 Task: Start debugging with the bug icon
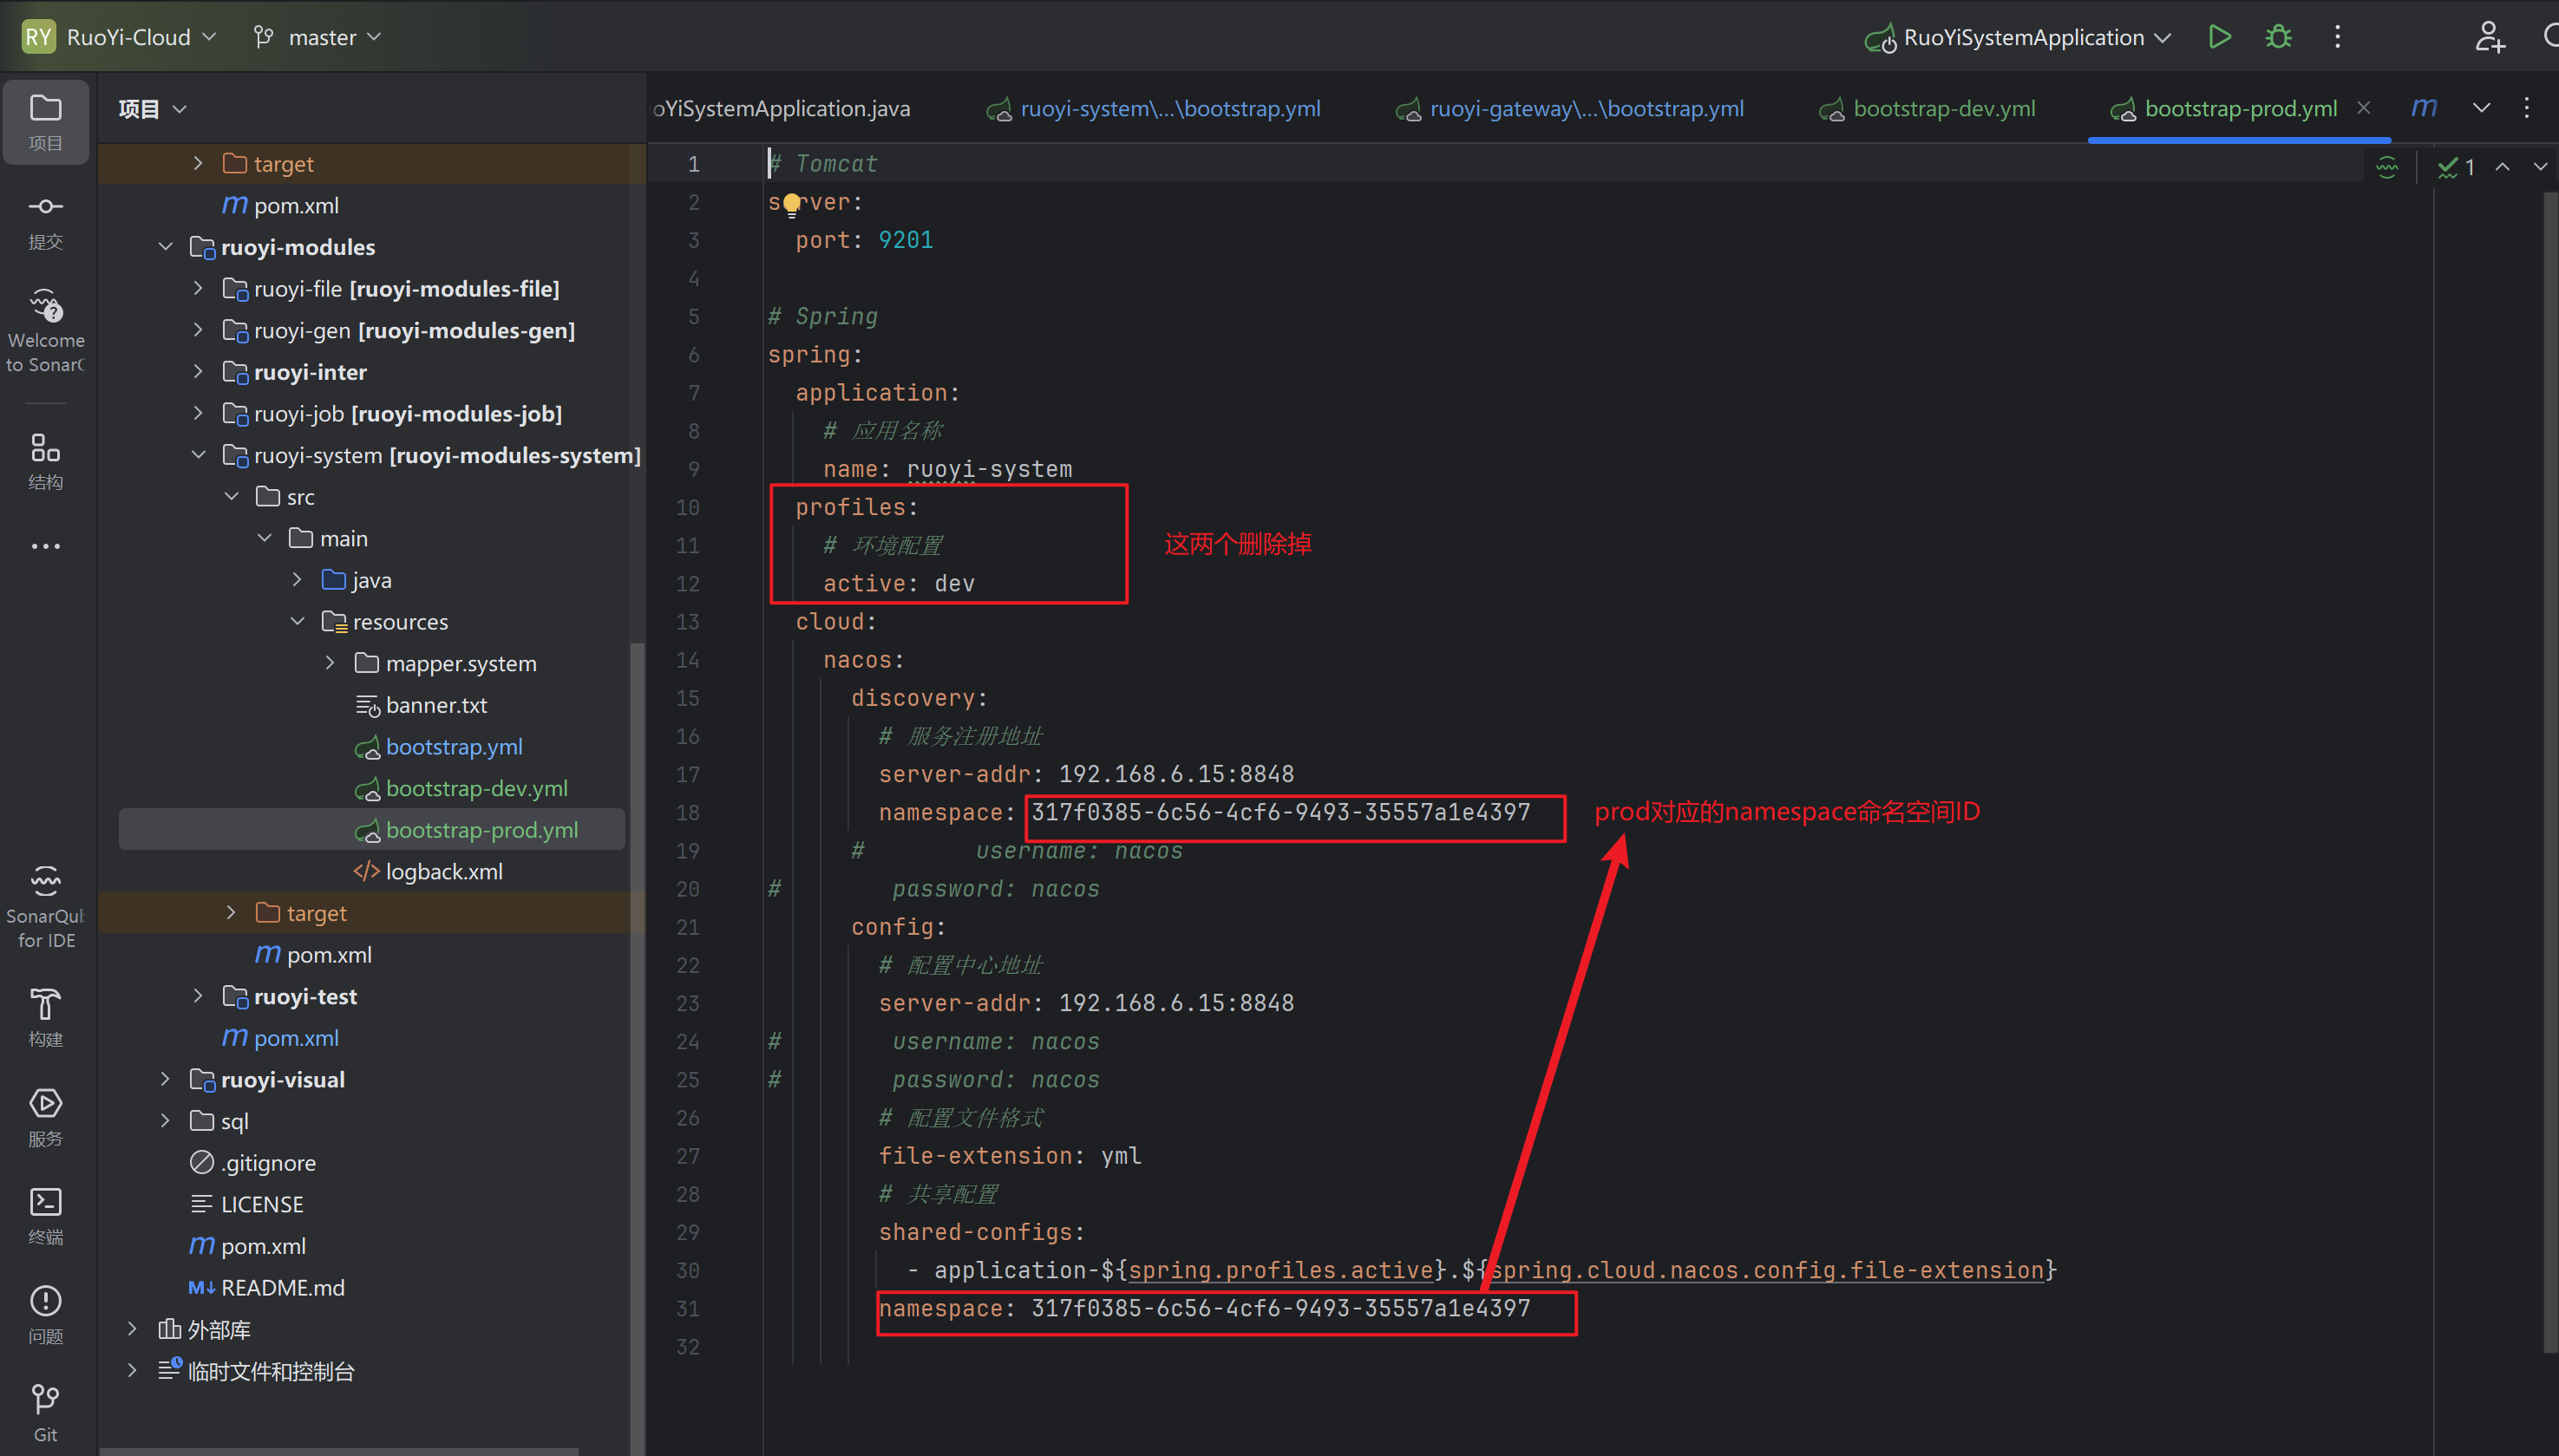point(2278,37)
